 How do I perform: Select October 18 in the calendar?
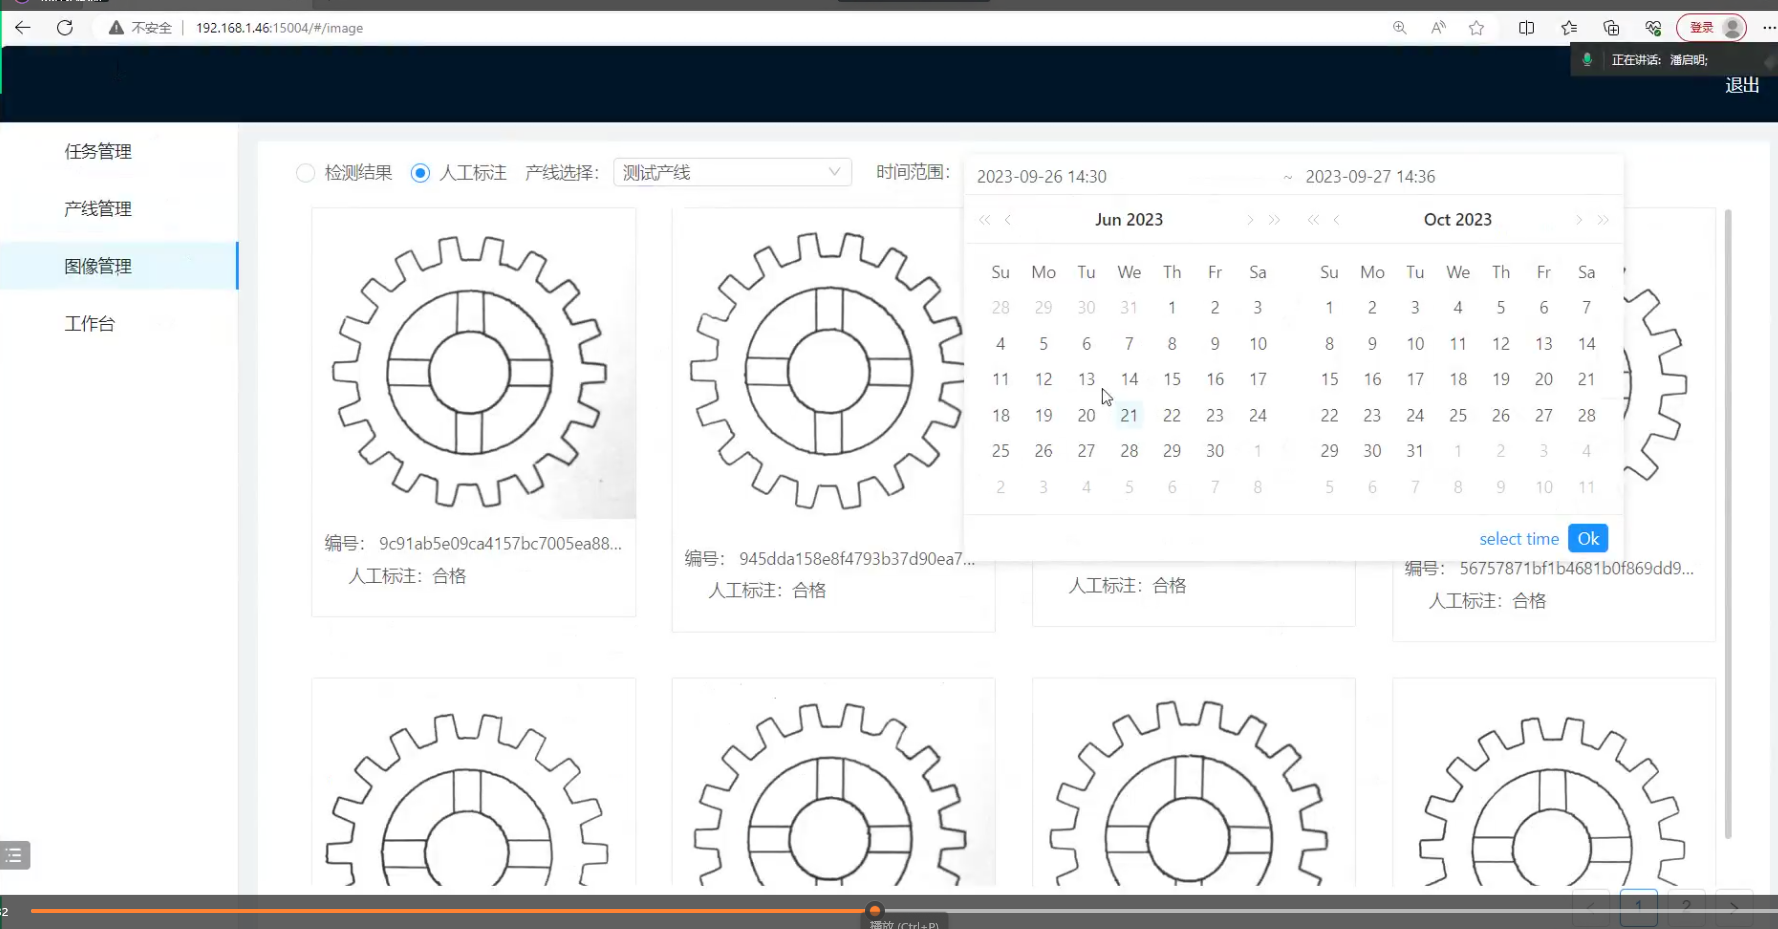[1458, 380]
